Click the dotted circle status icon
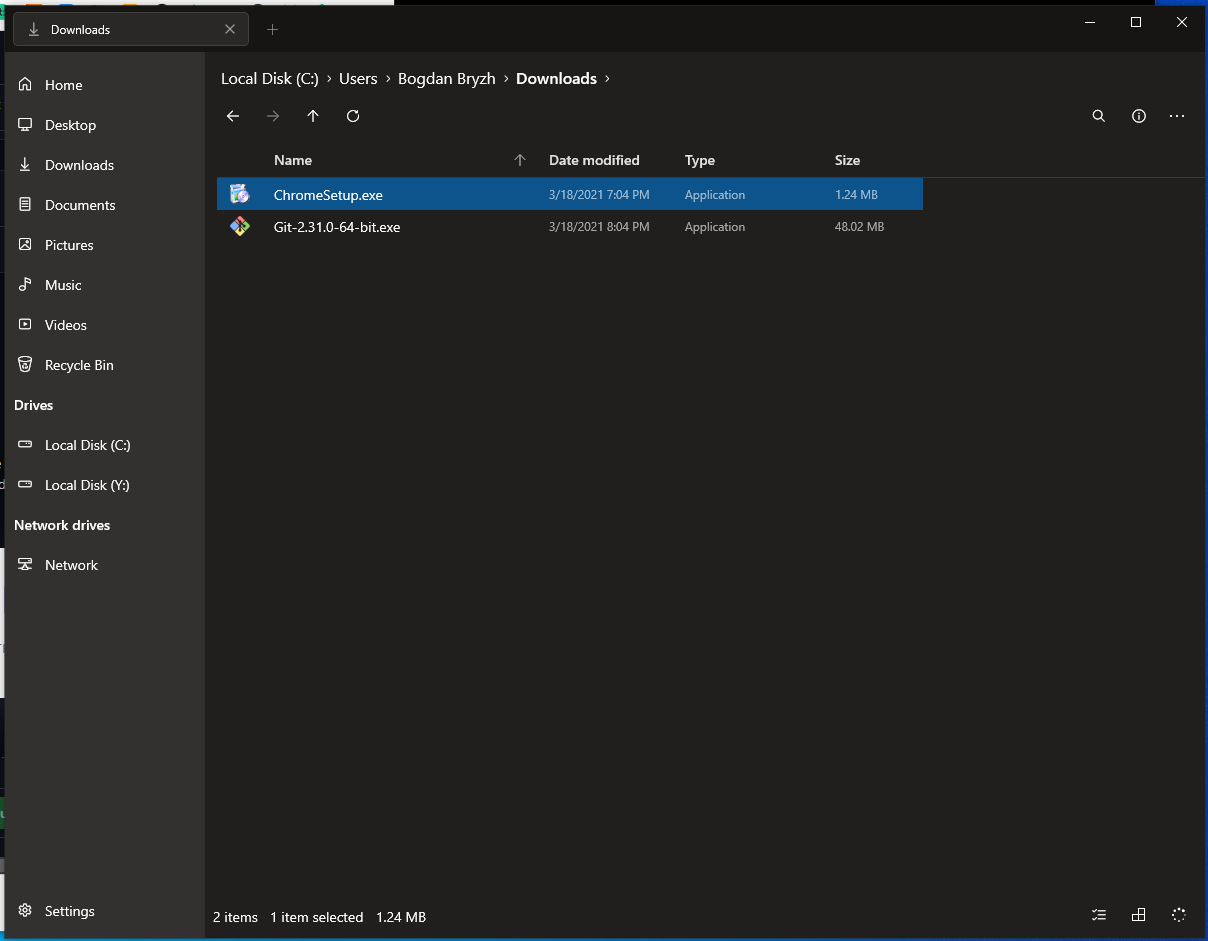This screenshot has width=1208, height=941. coord(1178,915)
